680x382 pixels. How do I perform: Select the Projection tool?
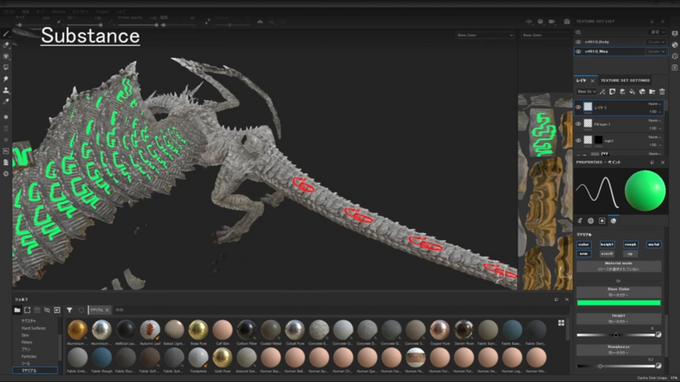click(x=6, y=56)
